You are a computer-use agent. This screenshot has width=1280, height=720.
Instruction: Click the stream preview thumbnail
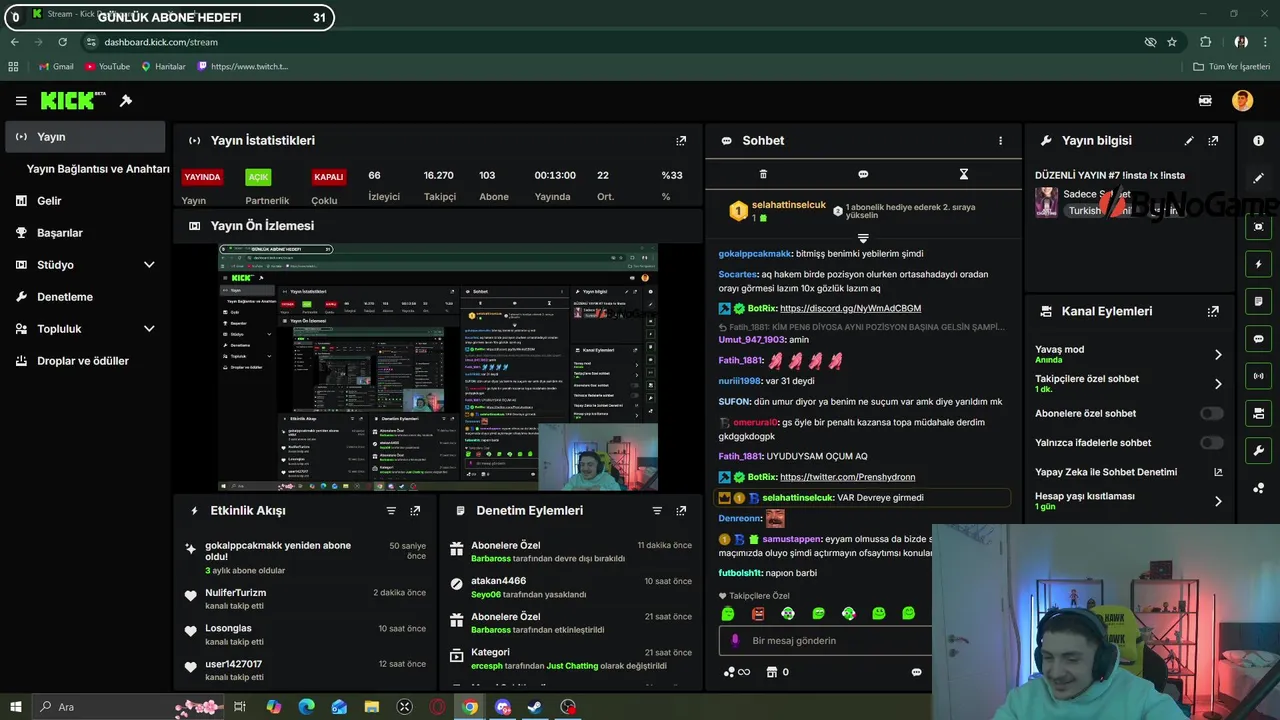438,367
